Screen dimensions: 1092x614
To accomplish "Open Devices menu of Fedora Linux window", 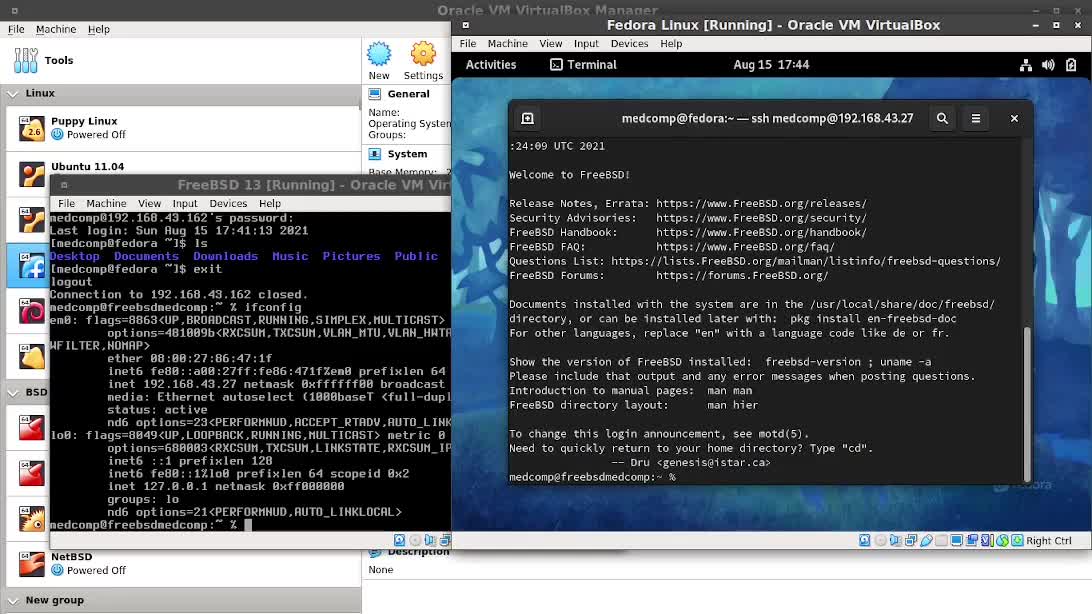I will 630,43.
